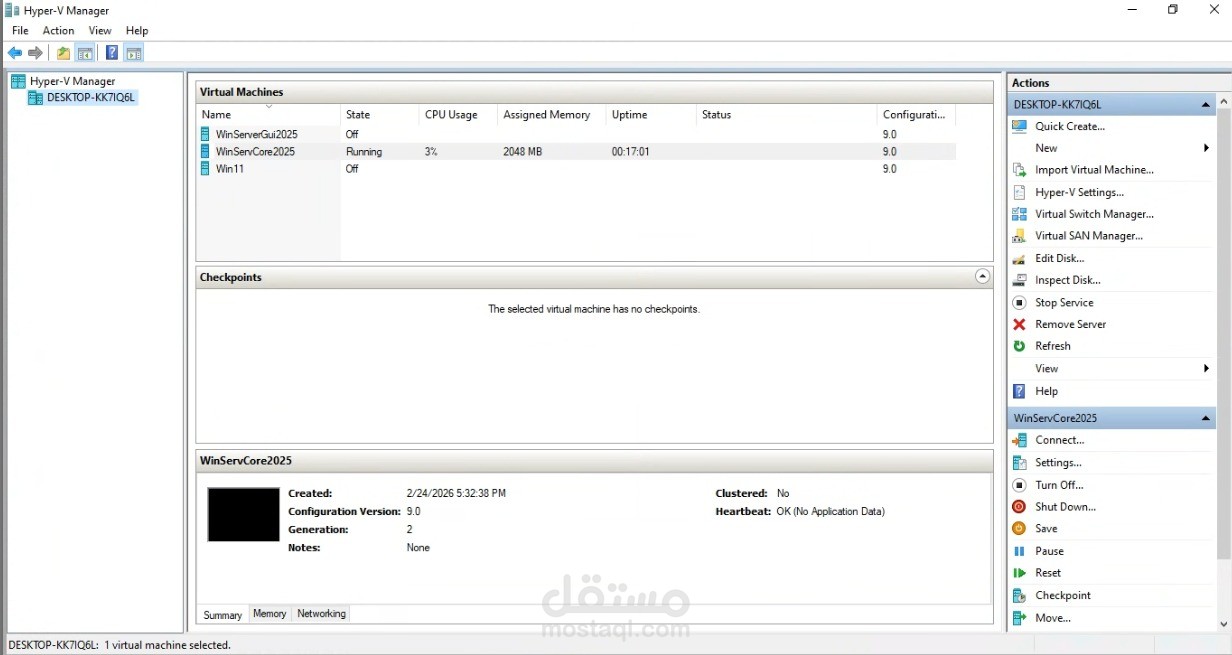Image resolution: width=1232 pixels, height=655 pixels.
Task: Click the 00:17:01 uptime cell
Action: [x=631, y=152]
